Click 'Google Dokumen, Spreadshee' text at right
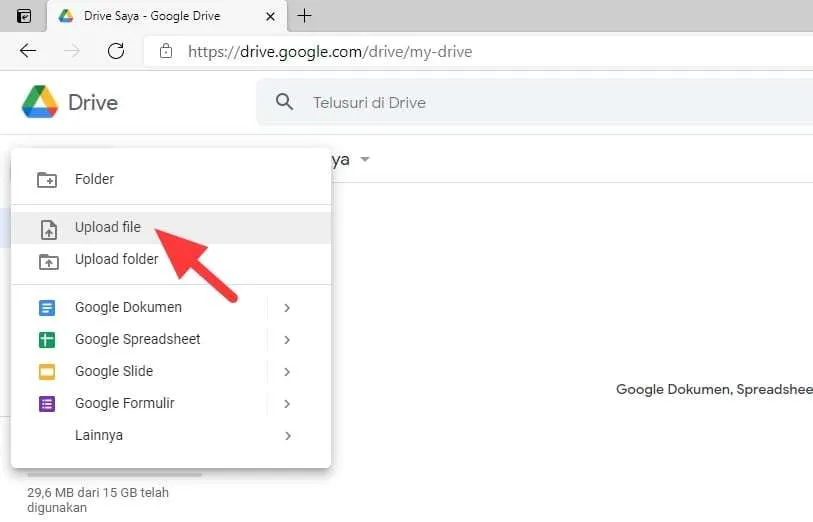The height and width of the screenshot is (522, 813). pyautogui.click(x=714, y=389)
